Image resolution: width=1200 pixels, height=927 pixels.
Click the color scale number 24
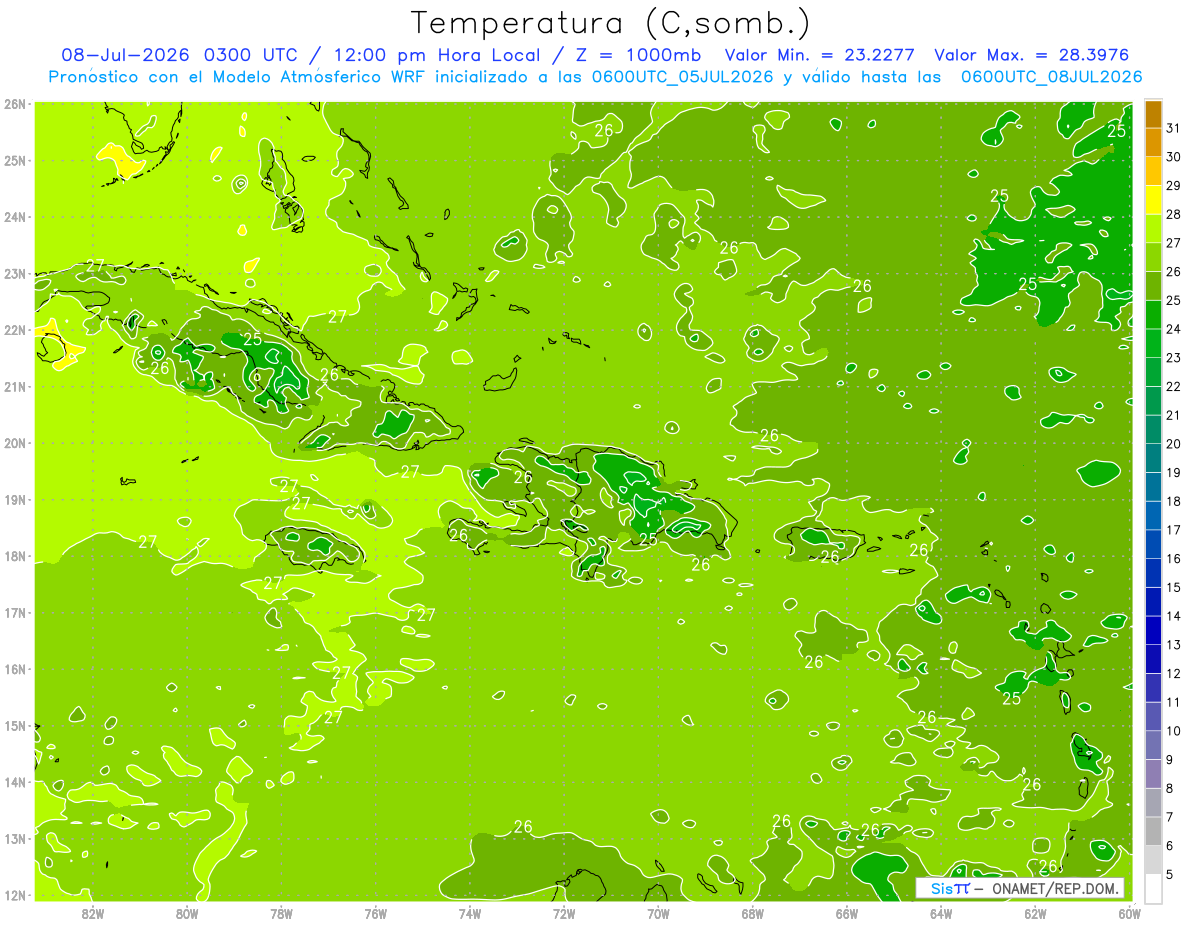click(x=1173, y=329)
